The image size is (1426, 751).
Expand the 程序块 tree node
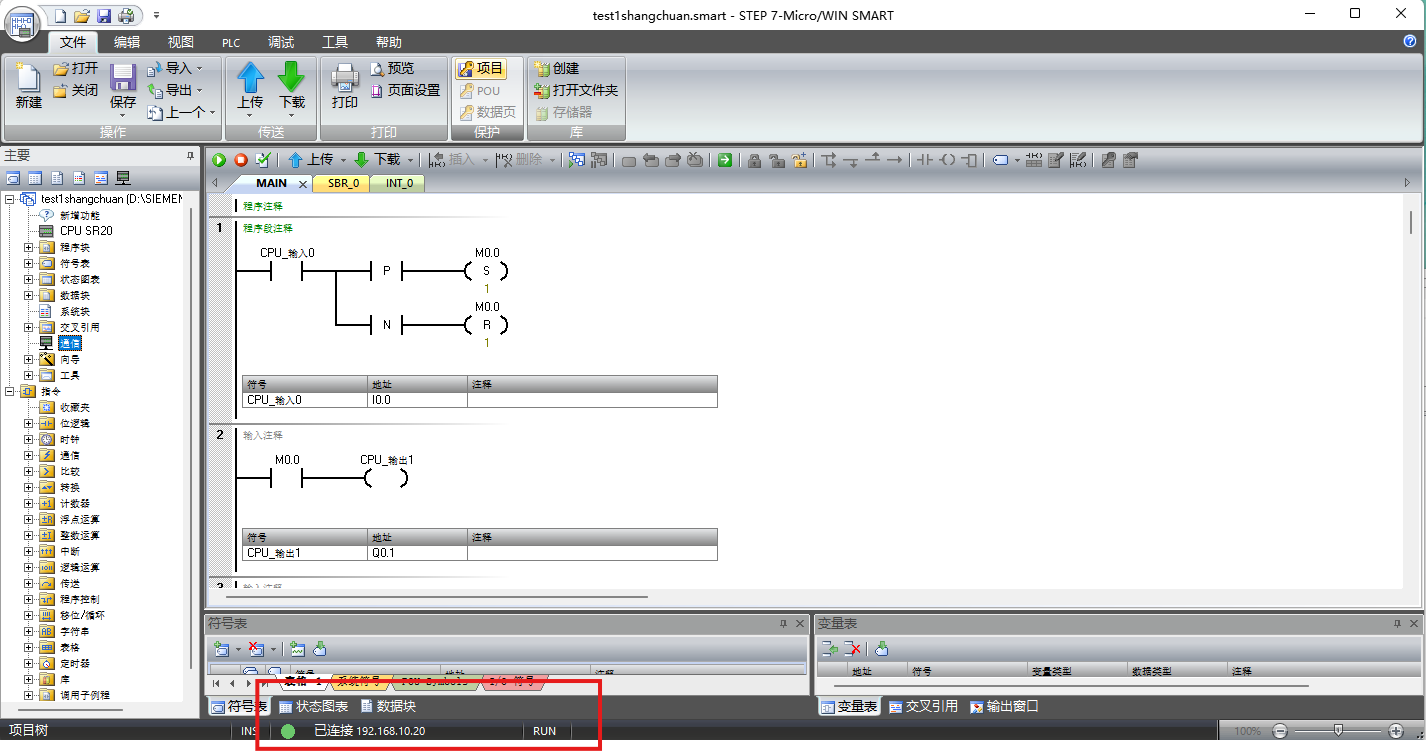point(29,247)
